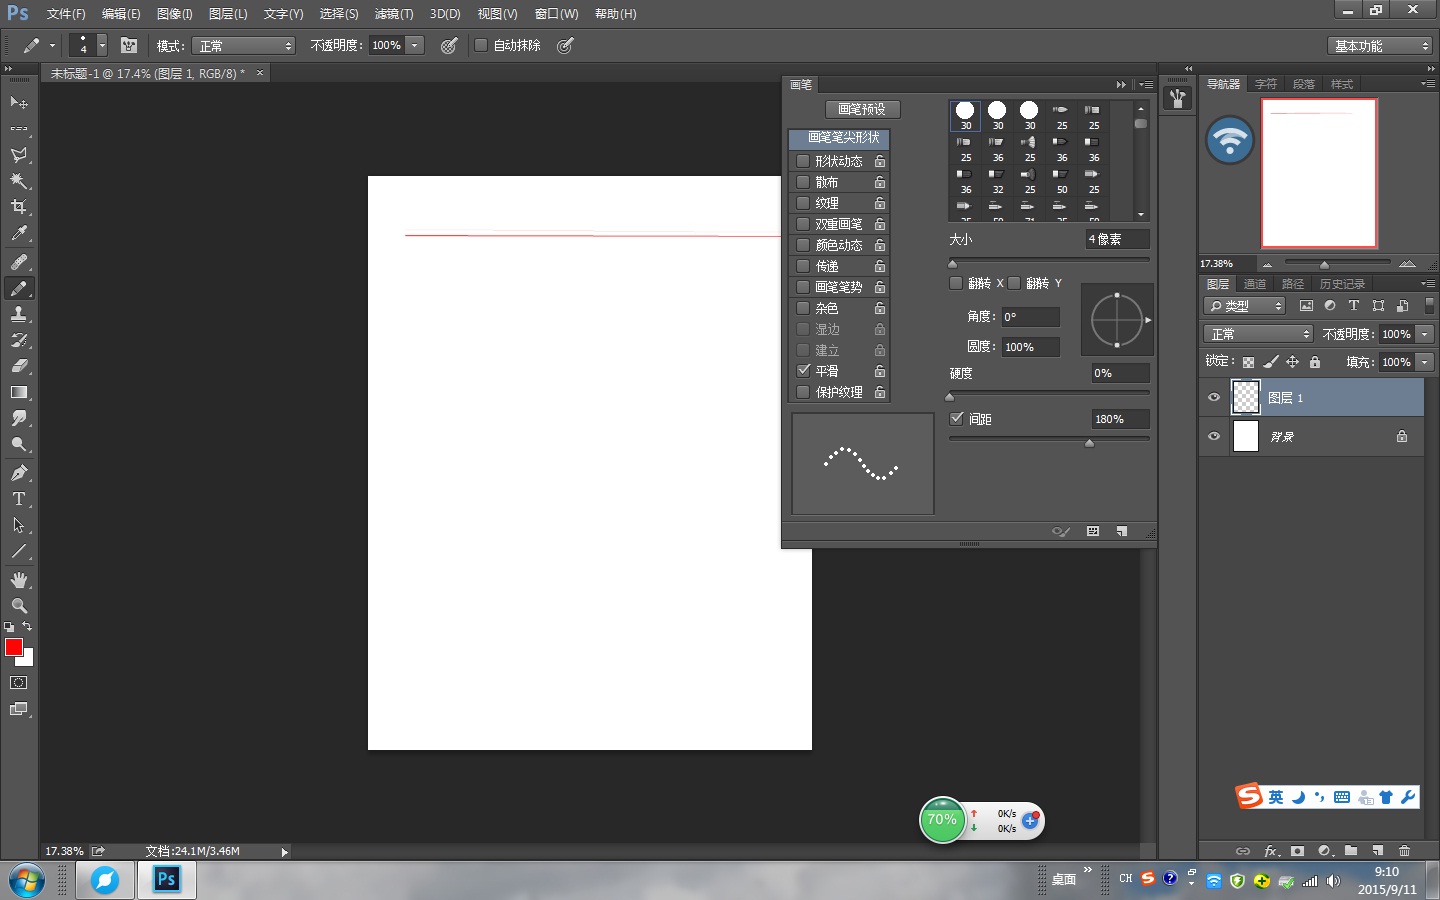Click the 画笔预设 button
1440x900 pixels.
pos(862,109)
